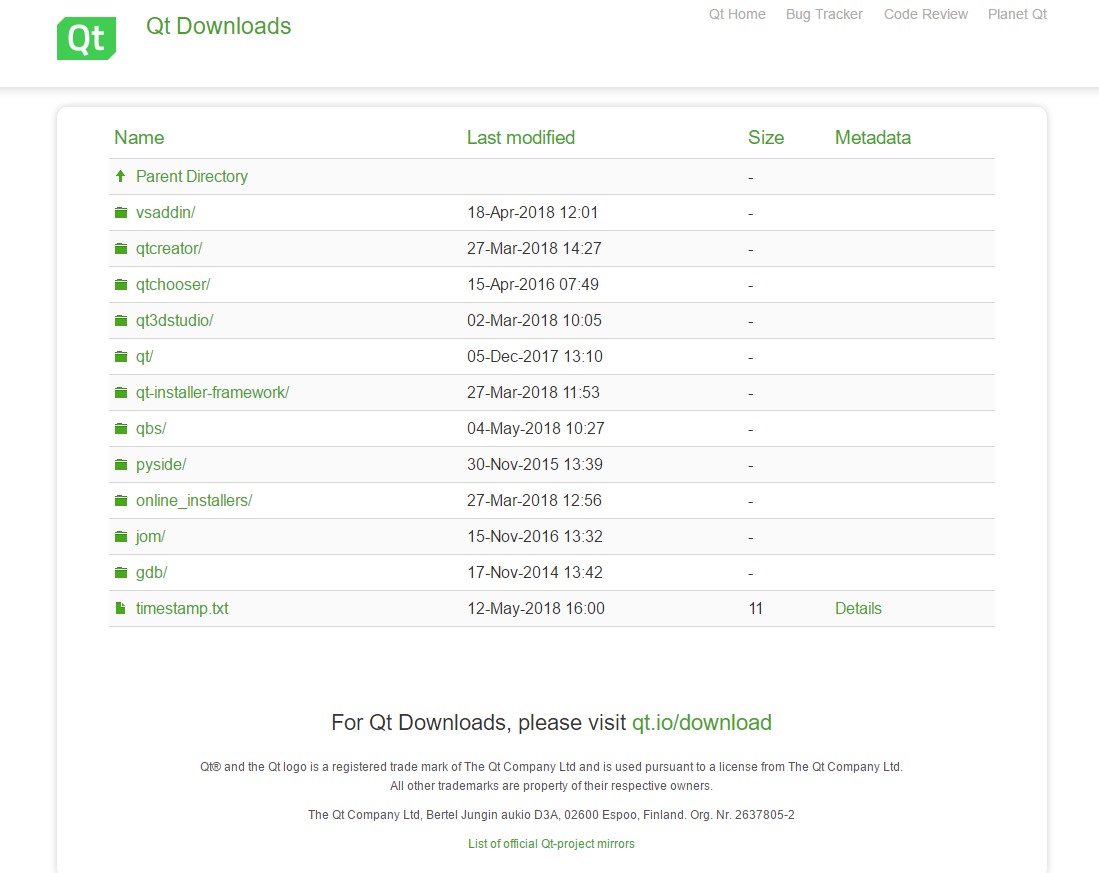Click the up arrow icon beside Parent Directory
This screenshot has width=1099, height=873.
pos(121,176)
